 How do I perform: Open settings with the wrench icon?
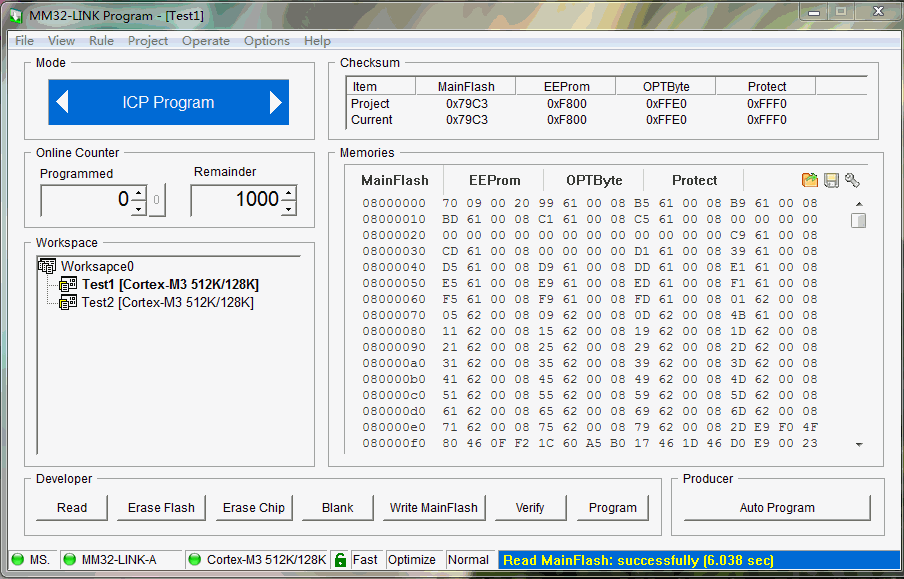tap(854, 179)
